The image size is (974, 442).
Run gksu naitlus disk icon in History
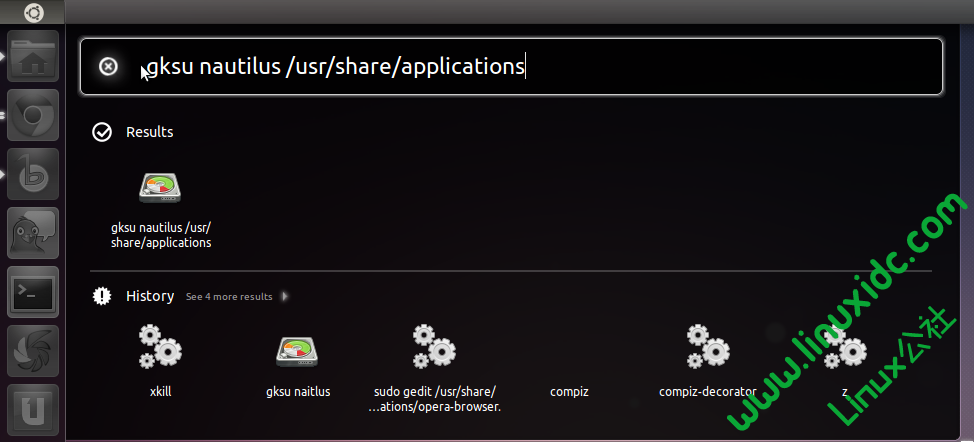[x=298, y=351]
